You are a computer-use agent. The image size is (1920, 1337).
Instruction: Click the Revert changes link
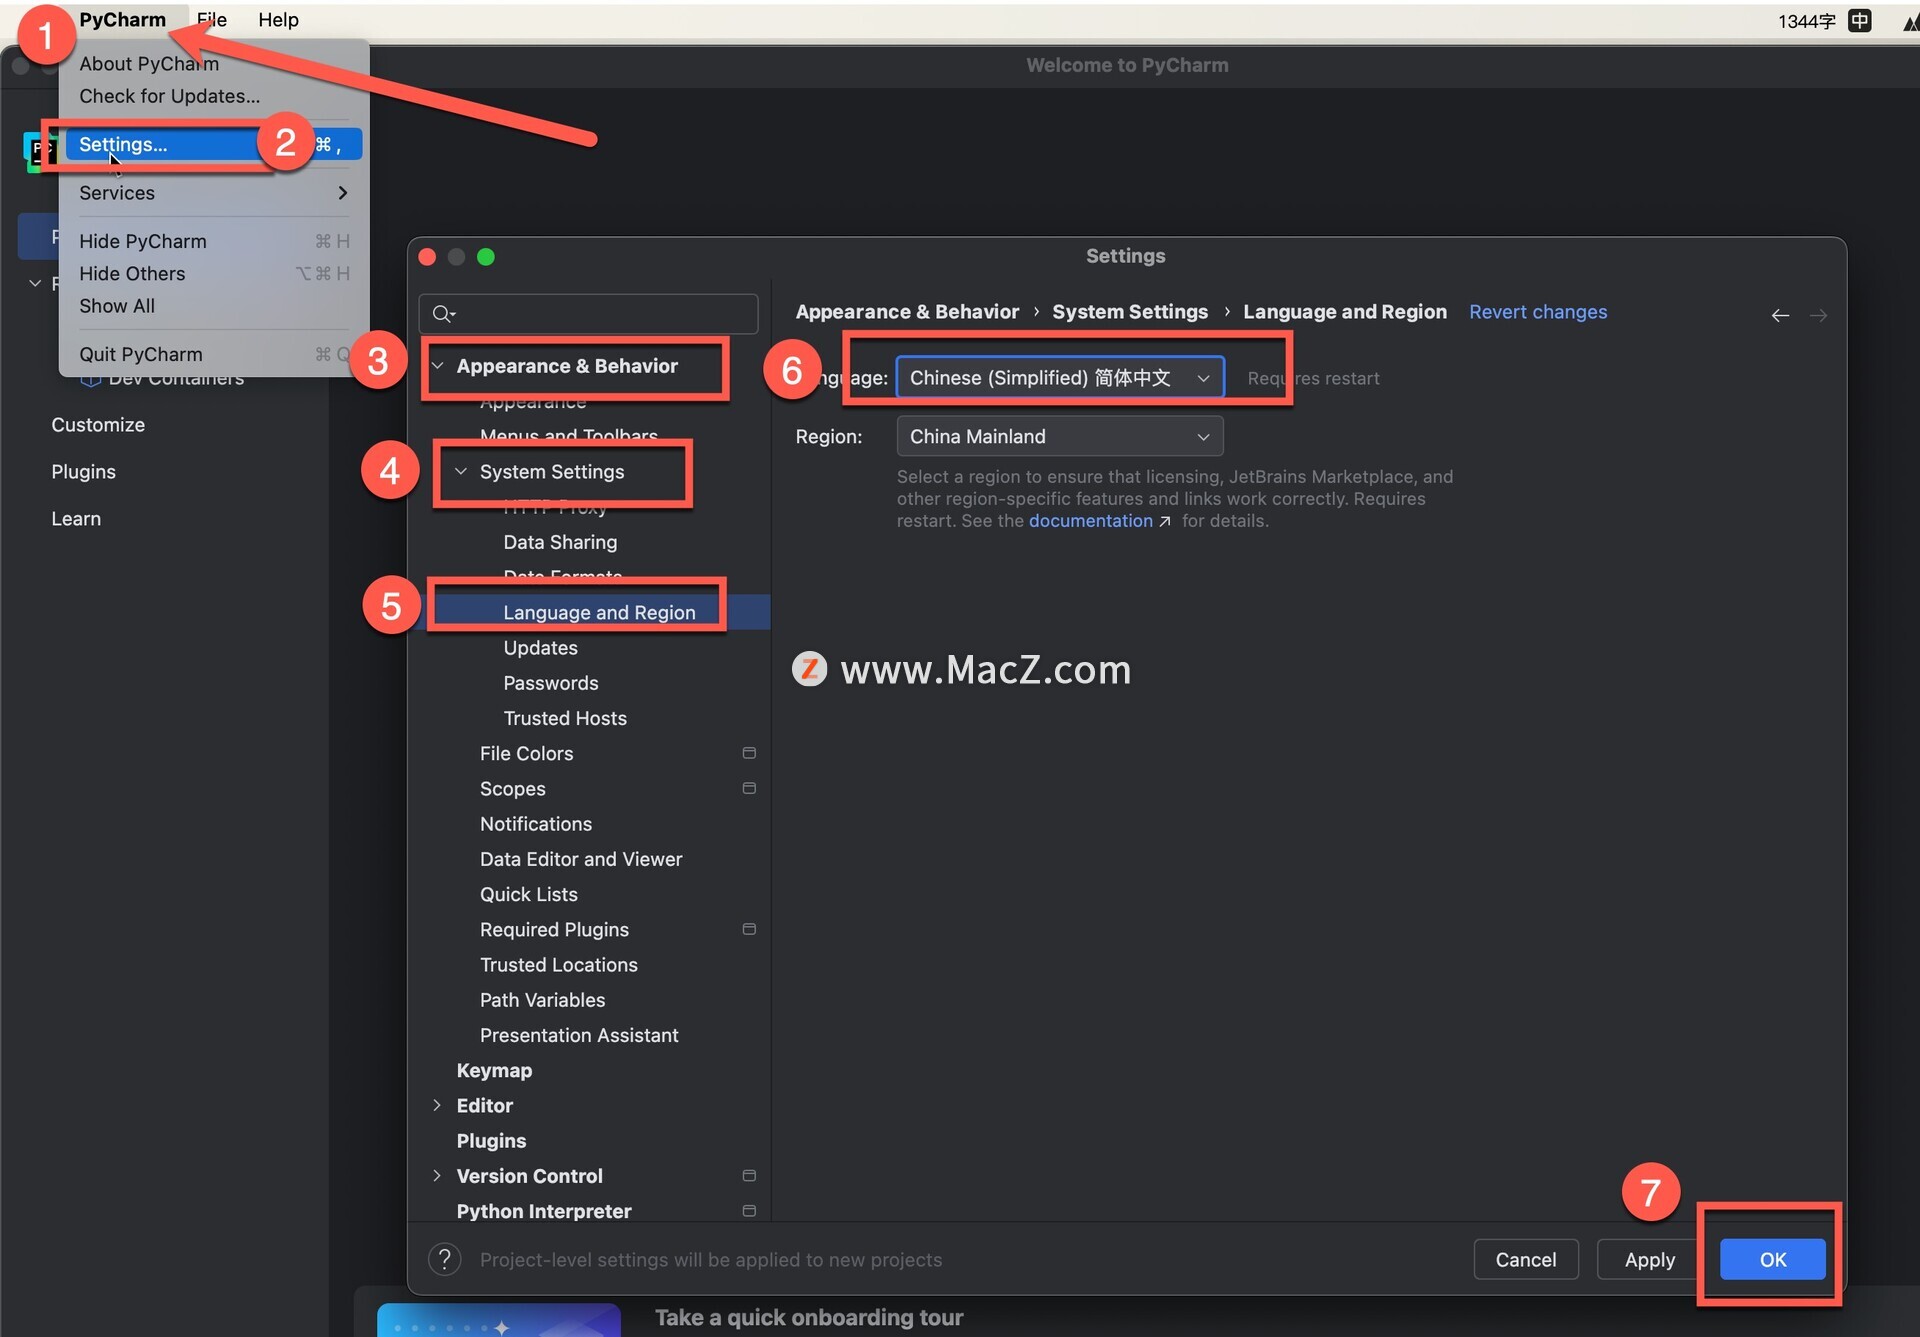tap(1538, 312)
